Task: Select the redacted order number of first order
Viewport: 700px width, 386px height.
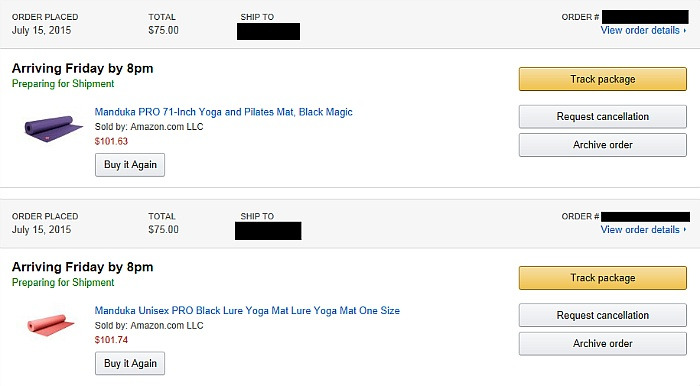Action: point(645,17)
